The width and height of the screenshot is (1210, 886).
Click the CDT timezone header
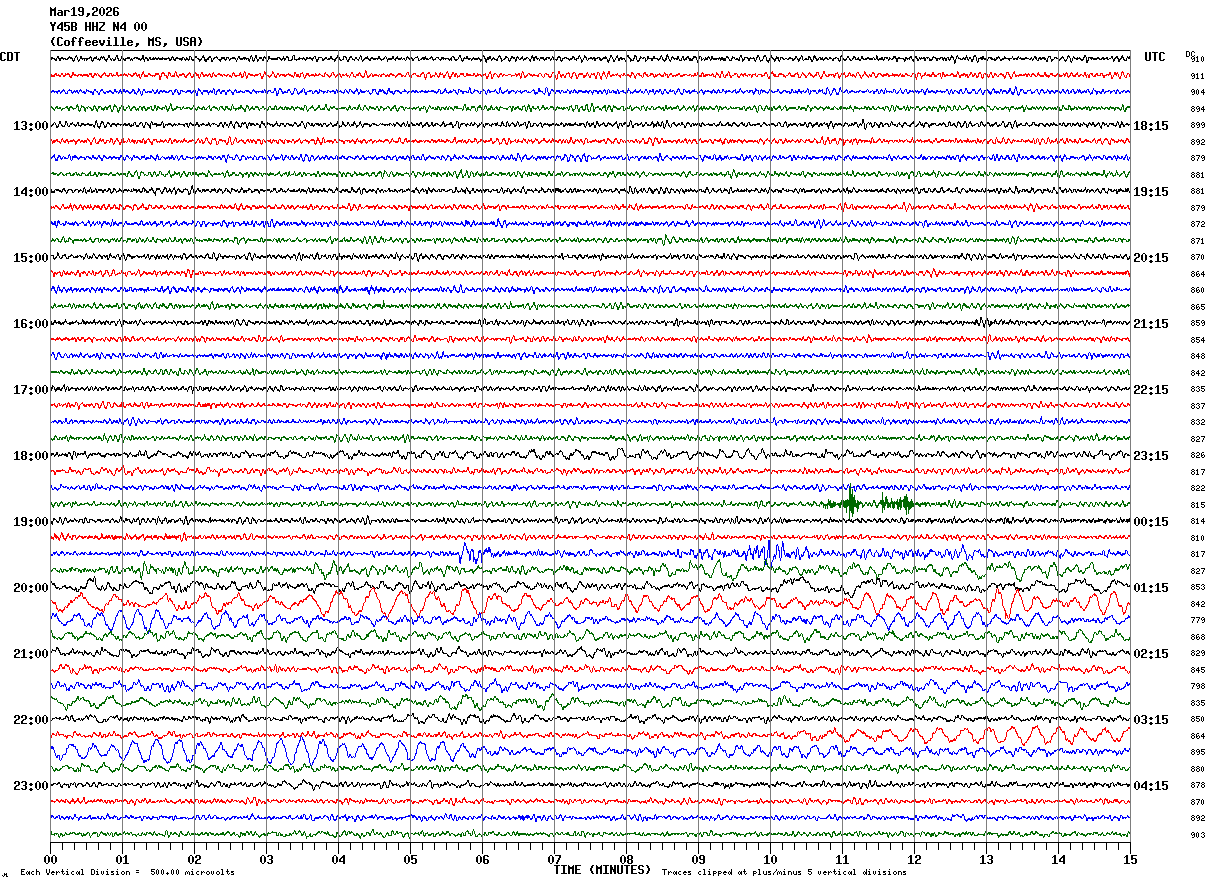pyautogui.click(x=10, y=57)
